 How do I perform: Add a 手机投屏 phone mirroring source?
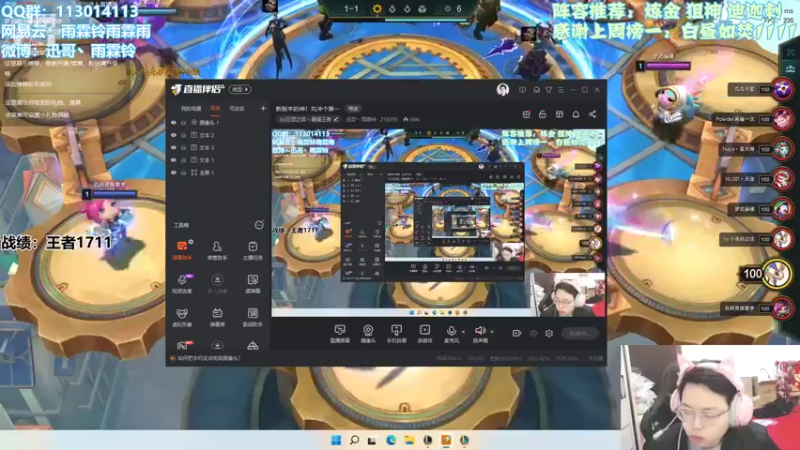396,334
